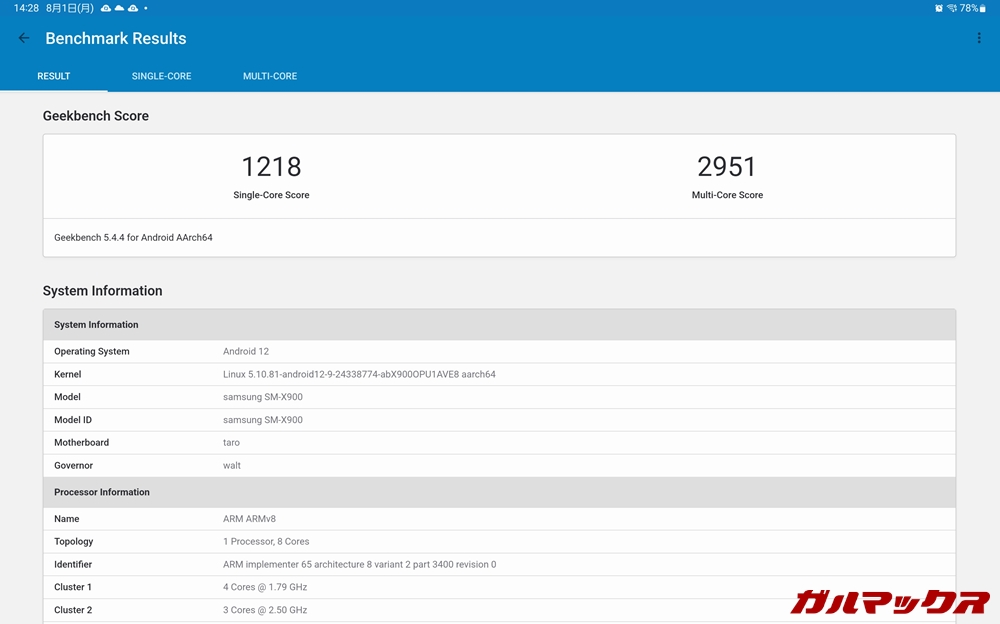
Task: Tap the Identifier ARM implementer row
Action: (x=498, y=565)
